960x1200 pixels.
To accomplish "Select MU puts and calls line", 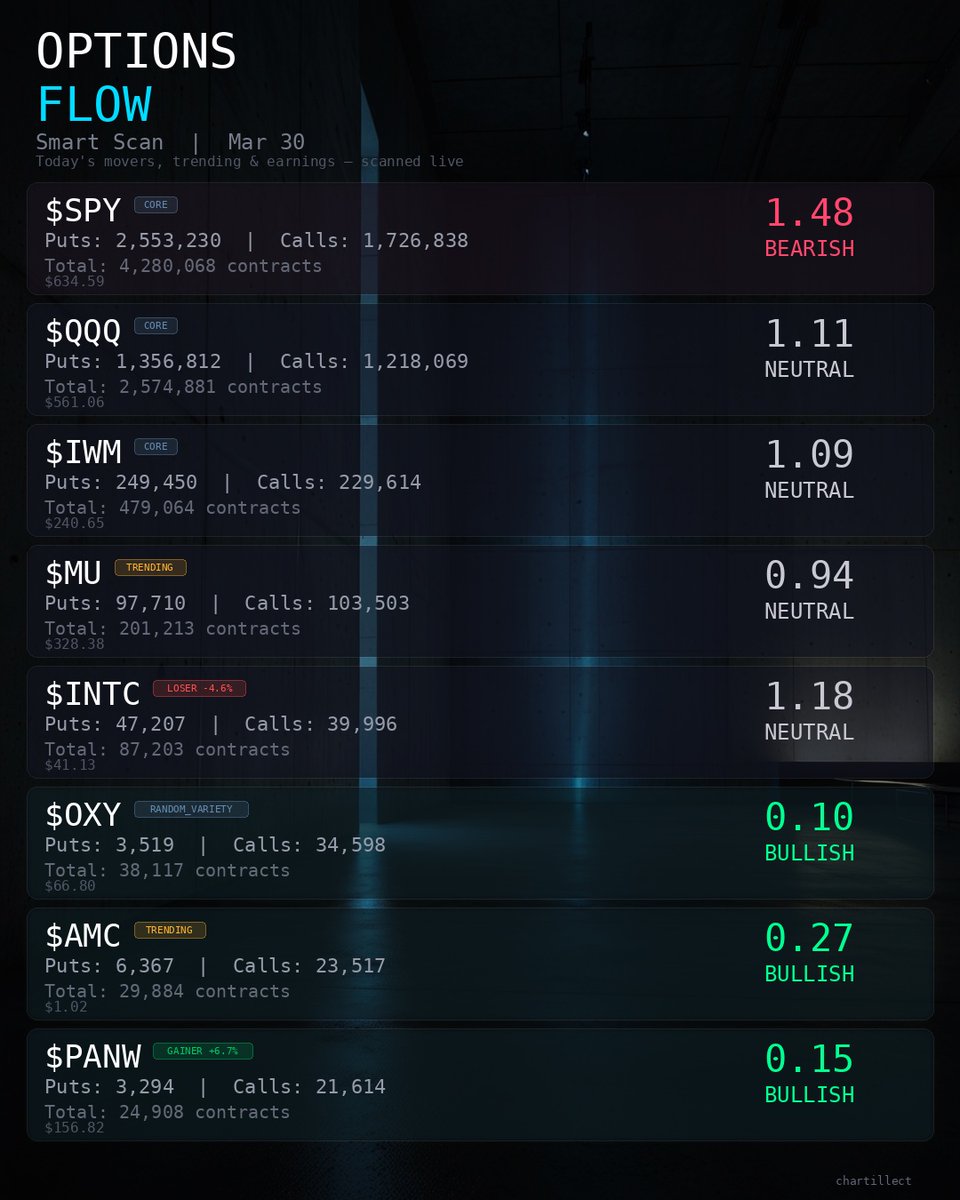I will 227,604.
